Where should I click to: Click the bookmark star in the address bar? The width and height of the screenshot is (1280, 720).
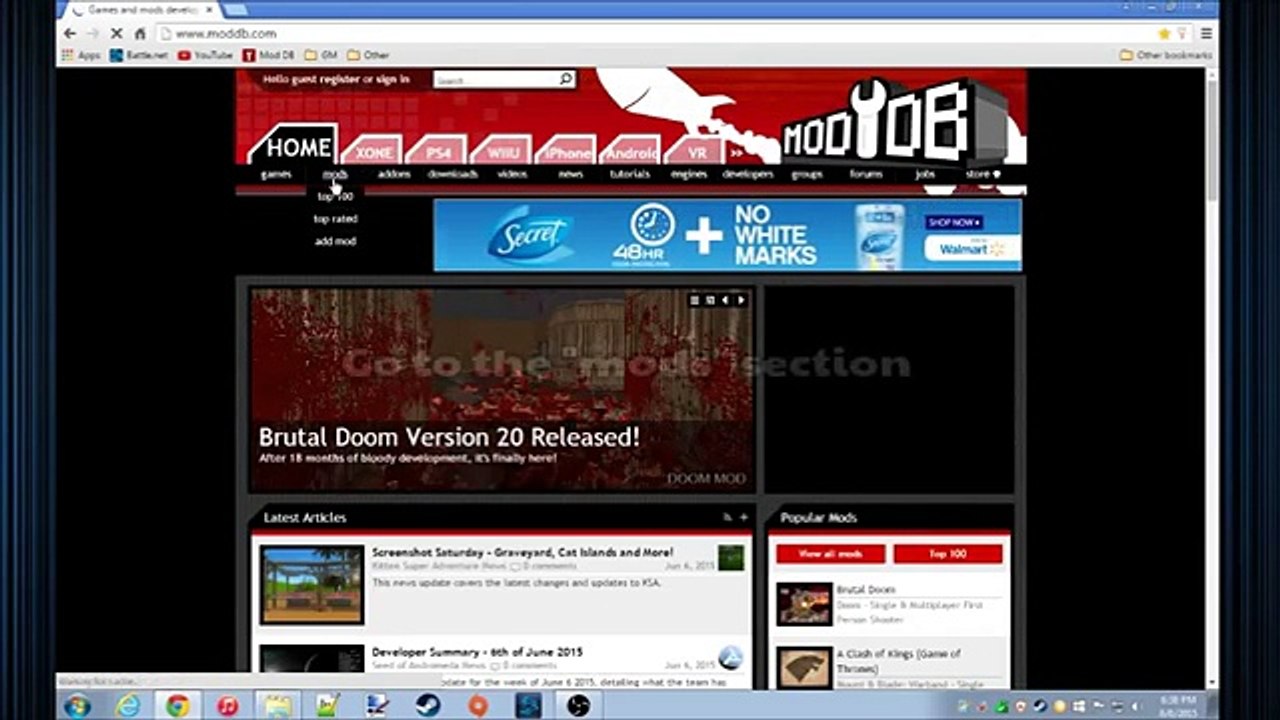tap(1164, 33)
